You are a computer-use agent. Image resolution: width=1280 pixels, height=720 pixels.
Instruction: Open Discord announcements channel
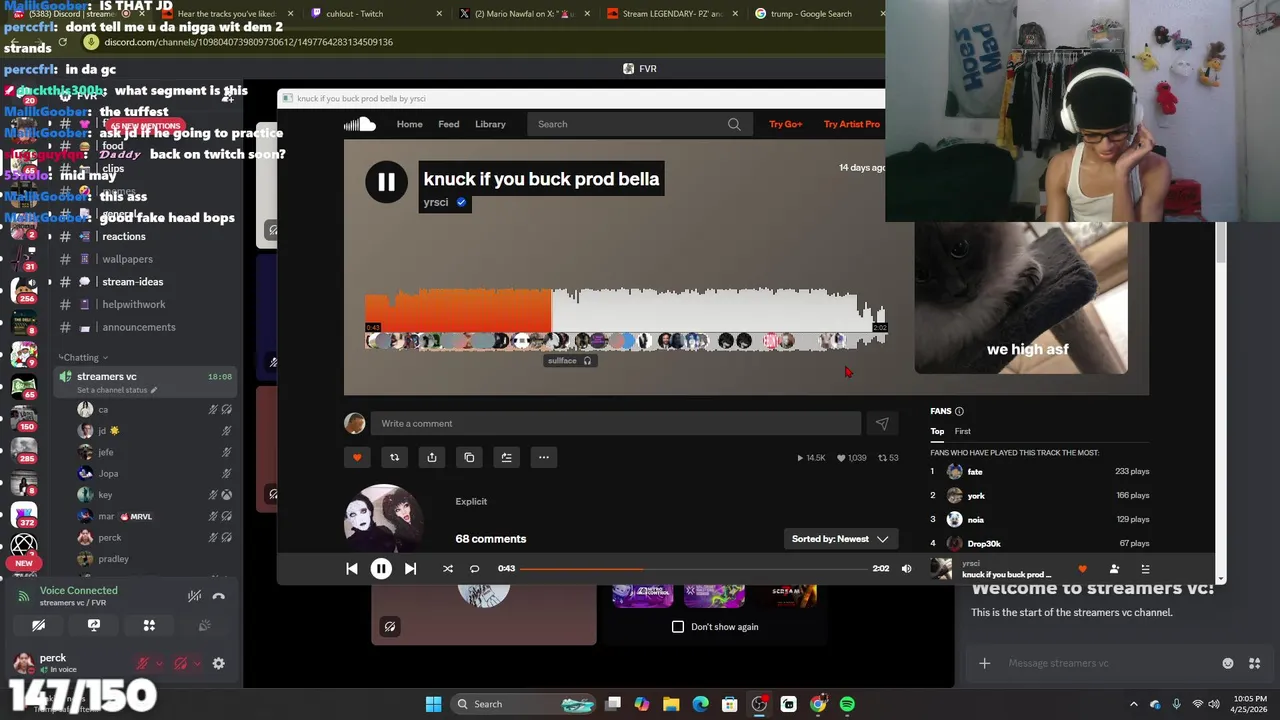click(138, 327)
